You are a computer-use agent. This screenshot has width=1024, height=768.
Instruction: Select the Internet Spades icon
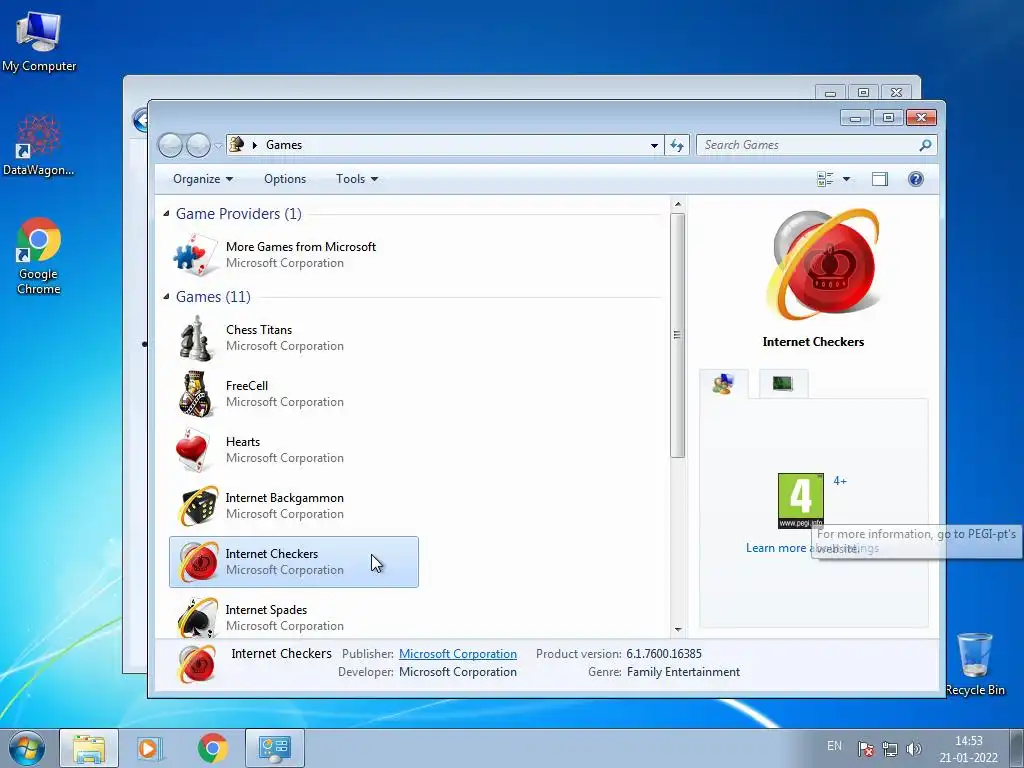(199, 618)
